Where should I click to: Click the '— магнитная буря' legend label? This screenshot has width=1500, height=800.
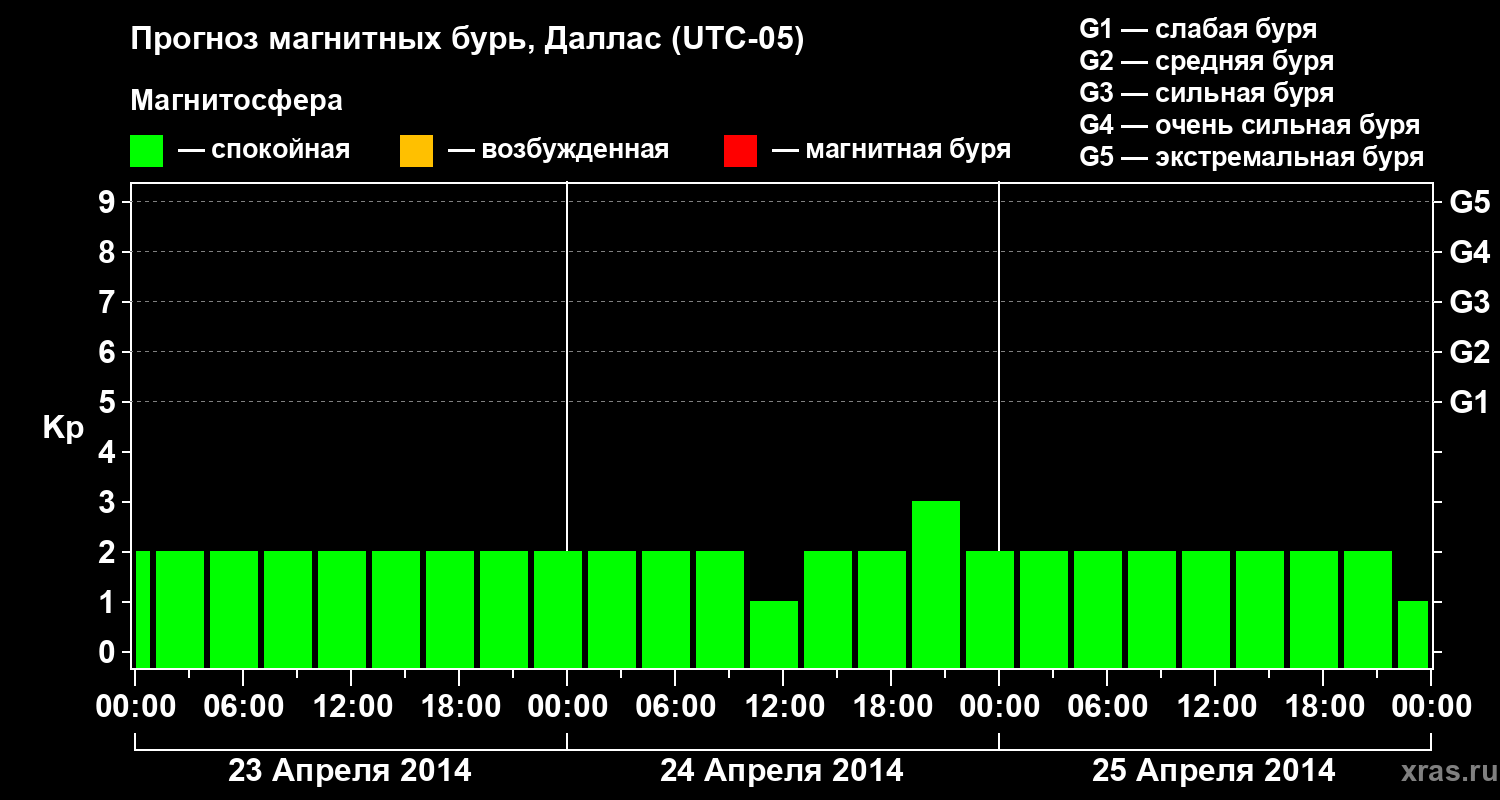coord(892,150)
